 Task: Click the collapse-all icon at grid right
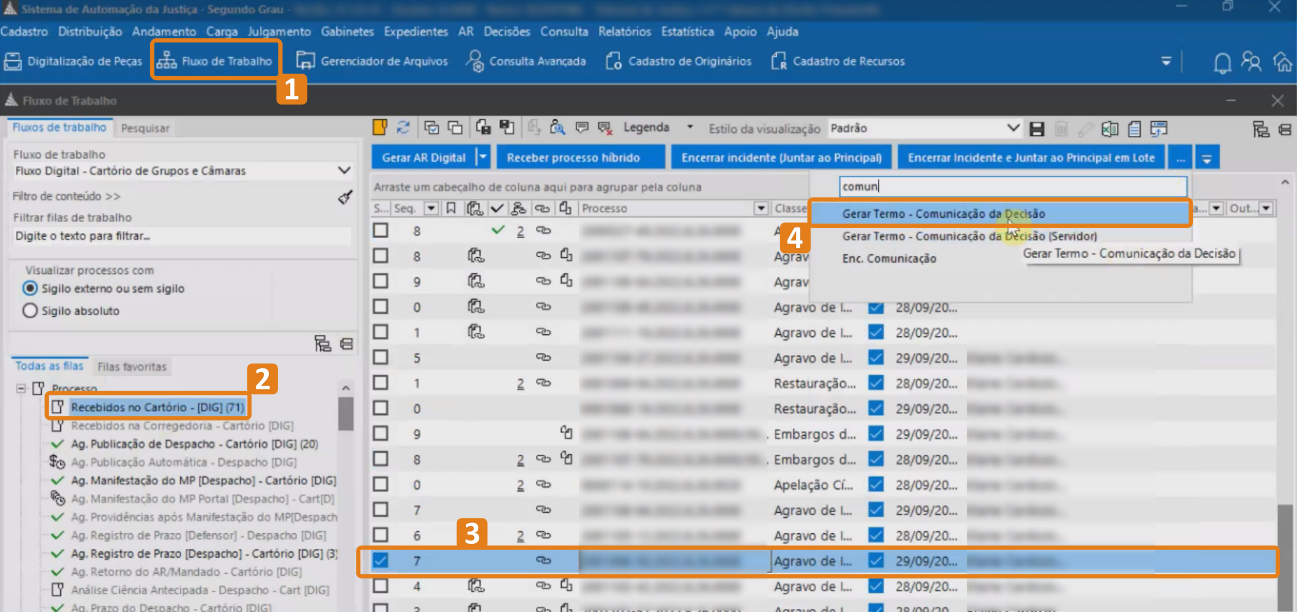[x=1284, y=128]
